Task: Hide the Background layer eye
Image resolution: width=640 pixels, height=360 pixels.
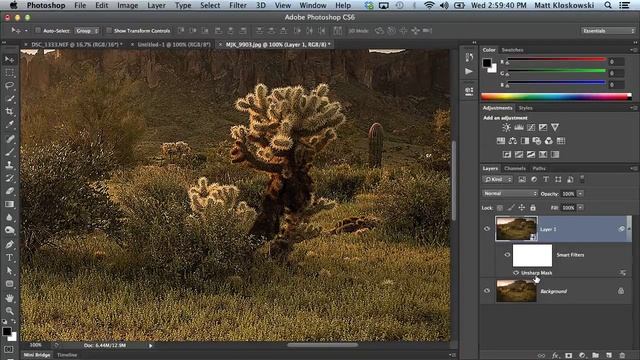Action: click(x=487, y=291)
